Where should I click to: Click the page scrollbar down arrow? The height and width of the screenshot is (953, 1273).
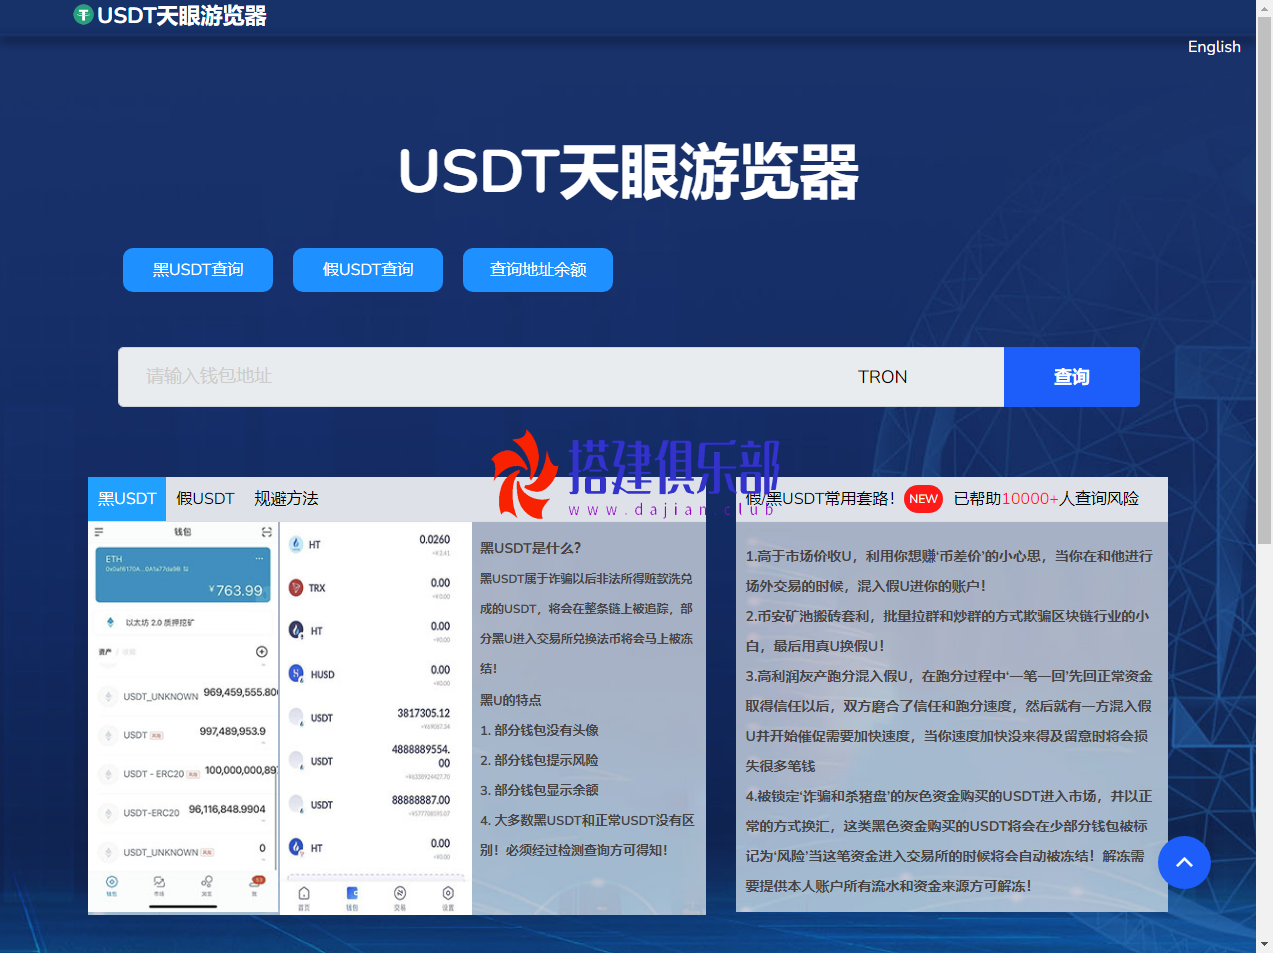[1265, 944]
